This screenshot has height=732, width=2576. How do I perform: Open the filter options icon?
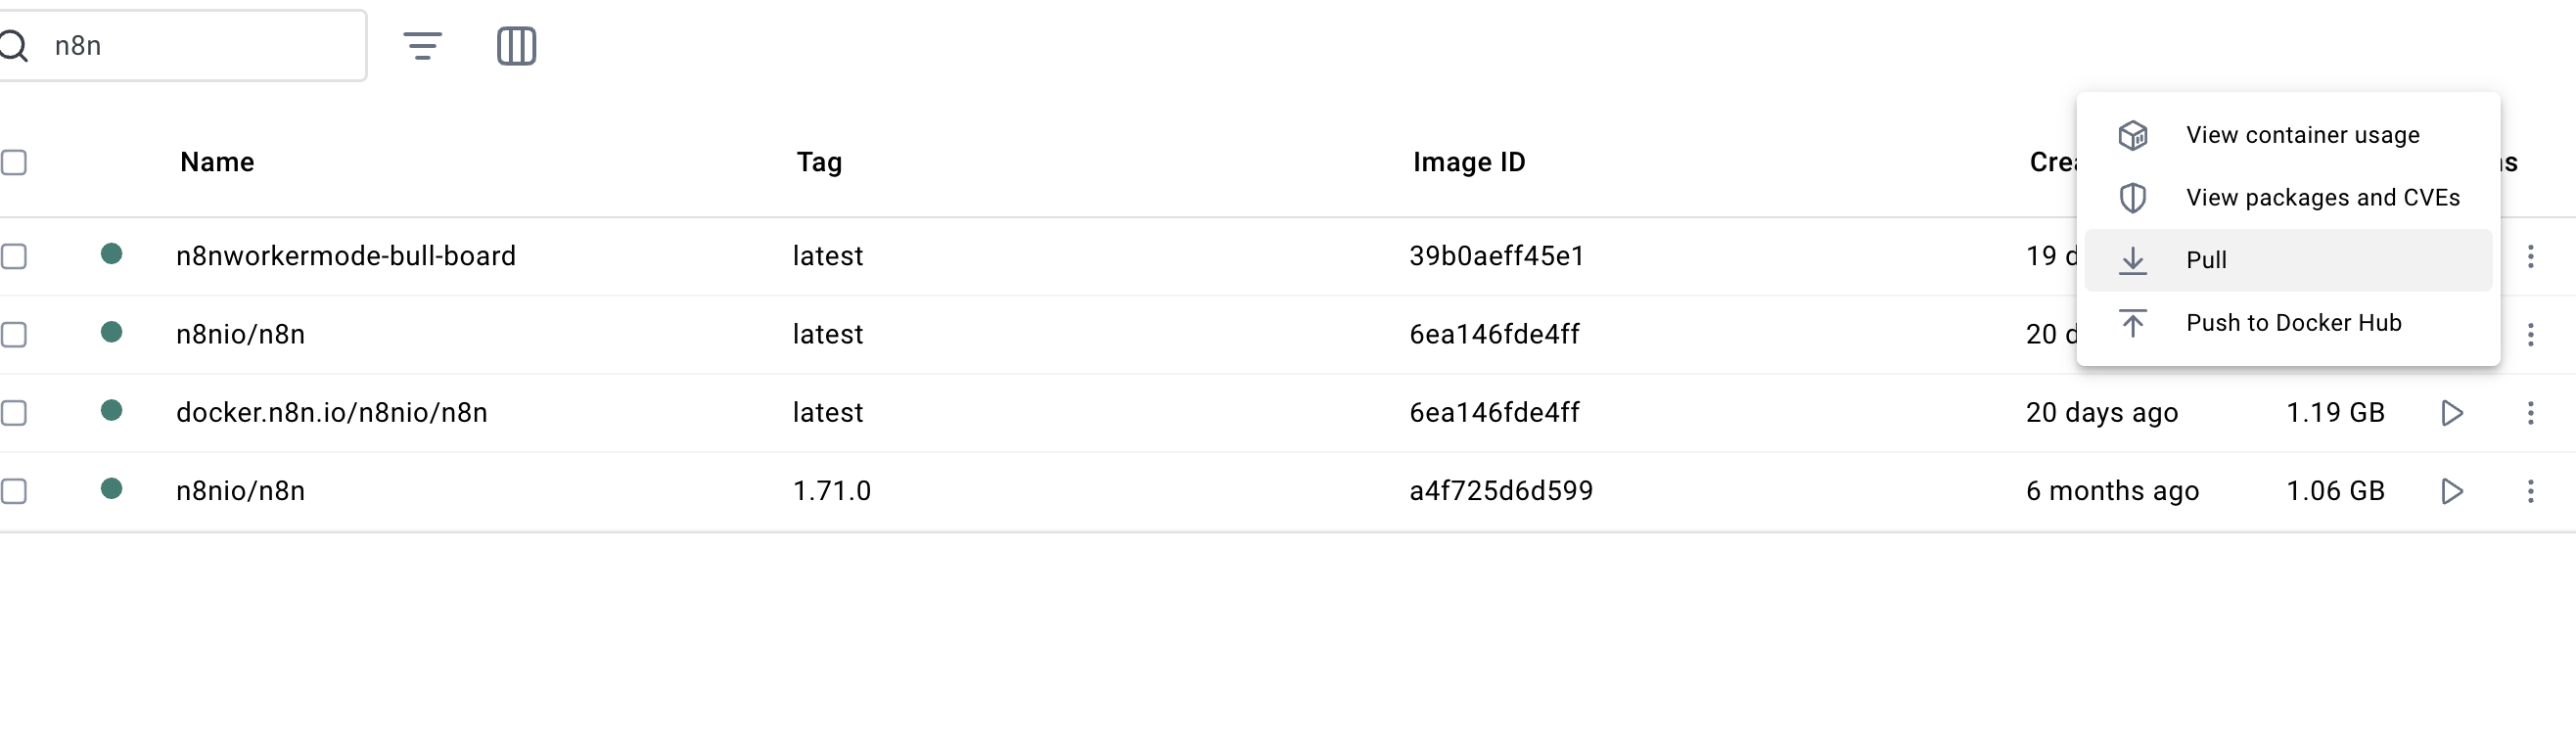422,46
